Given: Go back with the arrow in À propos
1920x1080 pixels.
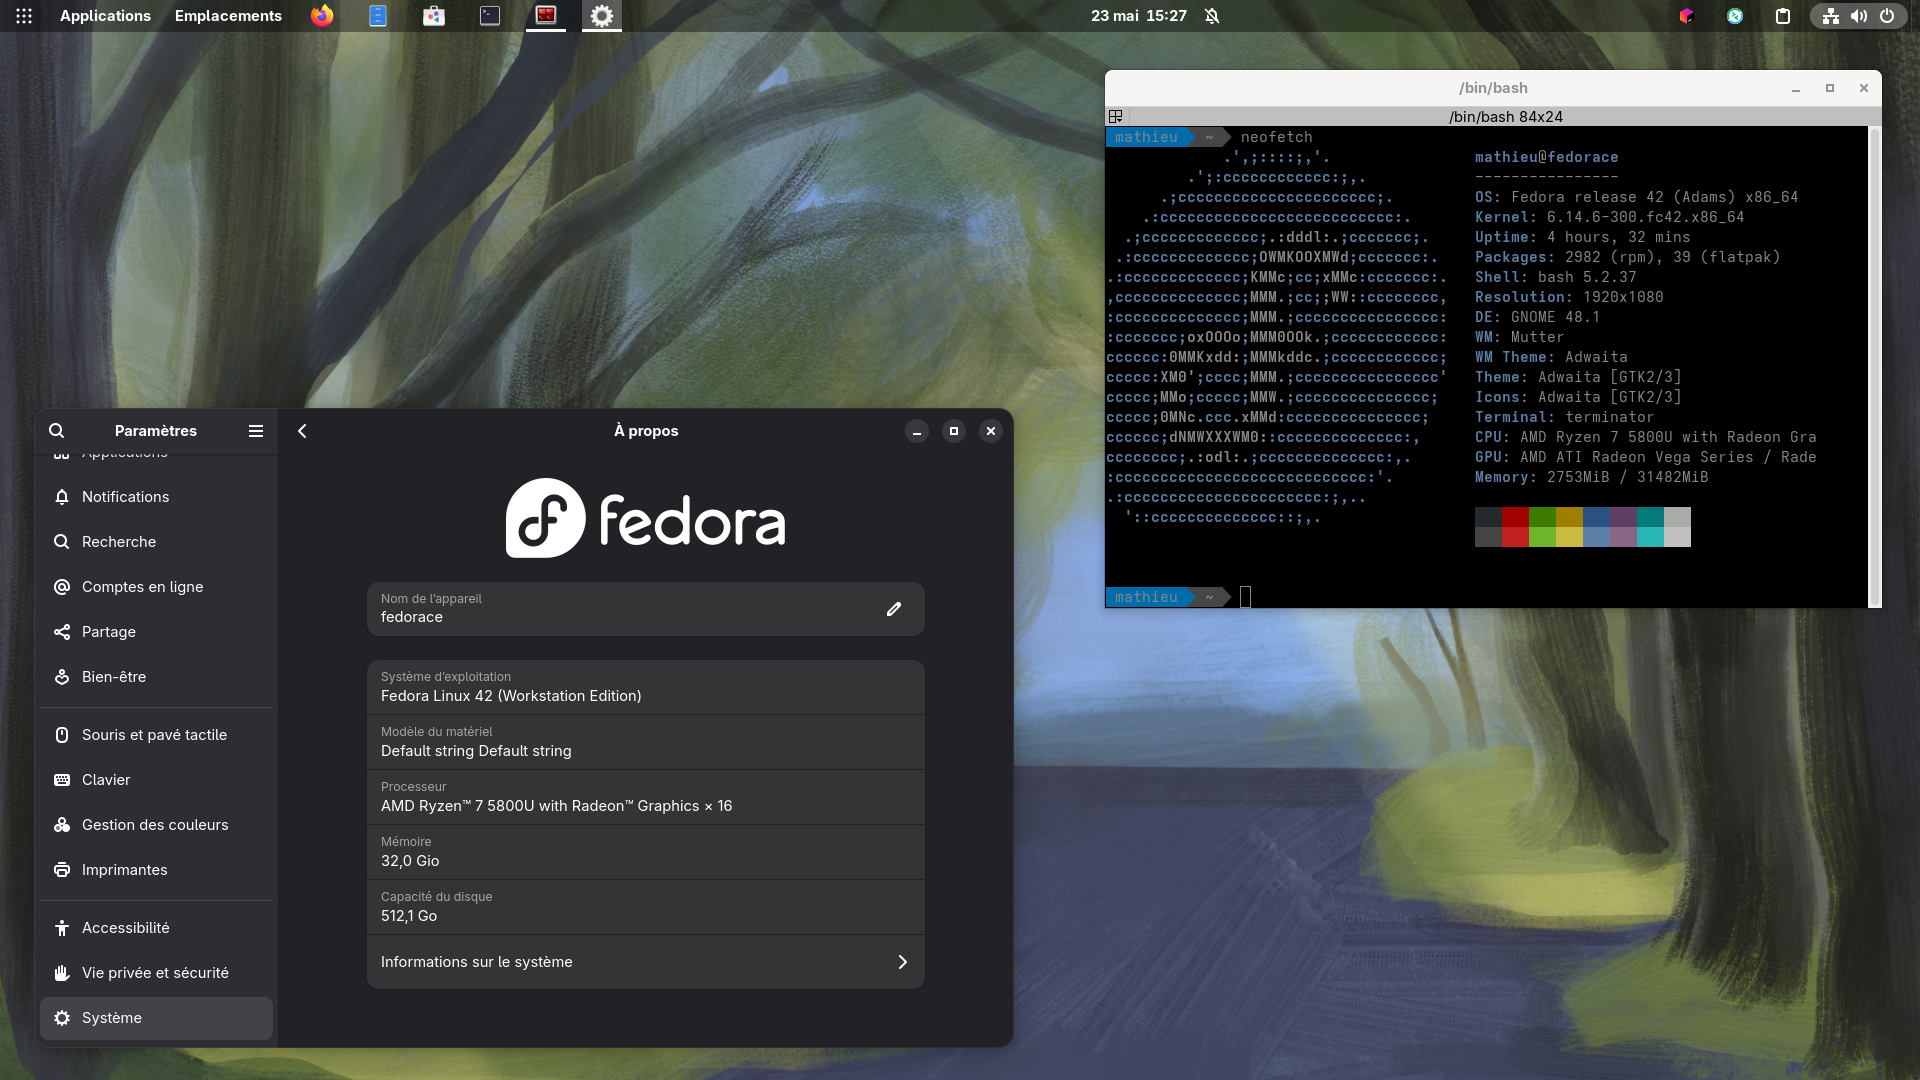Looking at the screenshot, I should (302, 431).
